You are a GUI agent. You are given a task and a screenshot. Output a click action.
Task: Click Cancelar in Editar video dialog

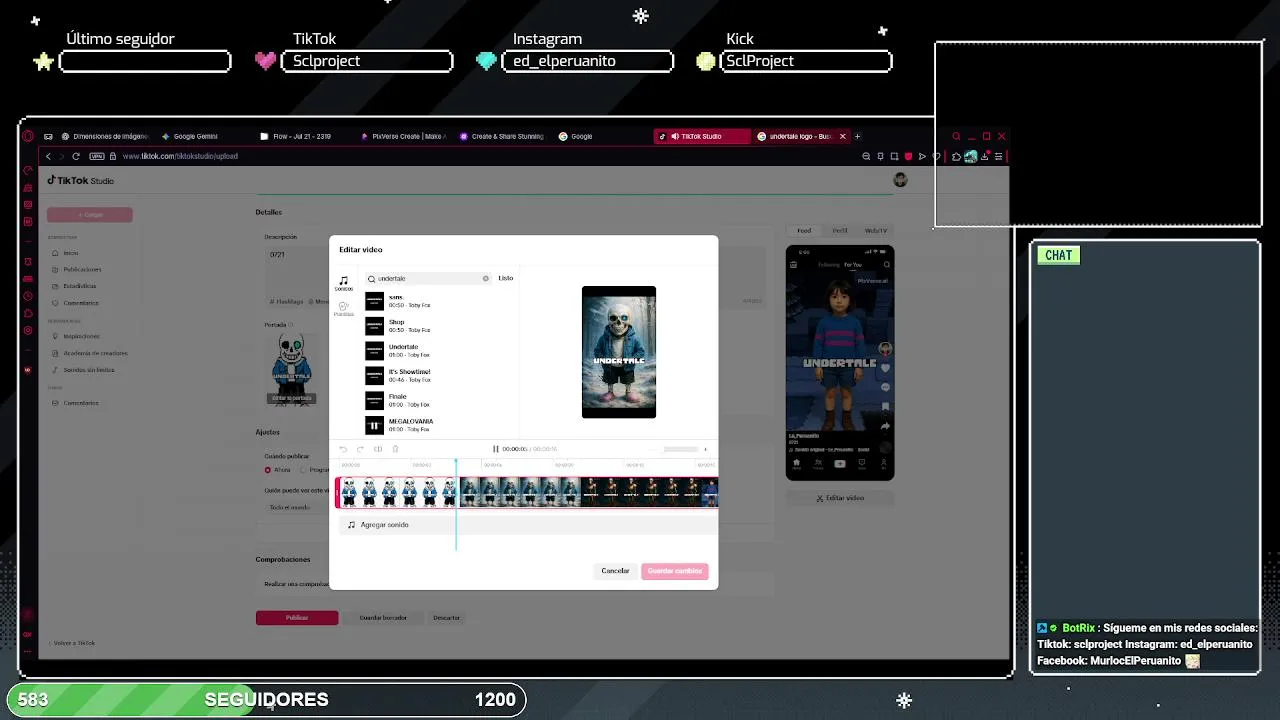click(x=615, y=571)
